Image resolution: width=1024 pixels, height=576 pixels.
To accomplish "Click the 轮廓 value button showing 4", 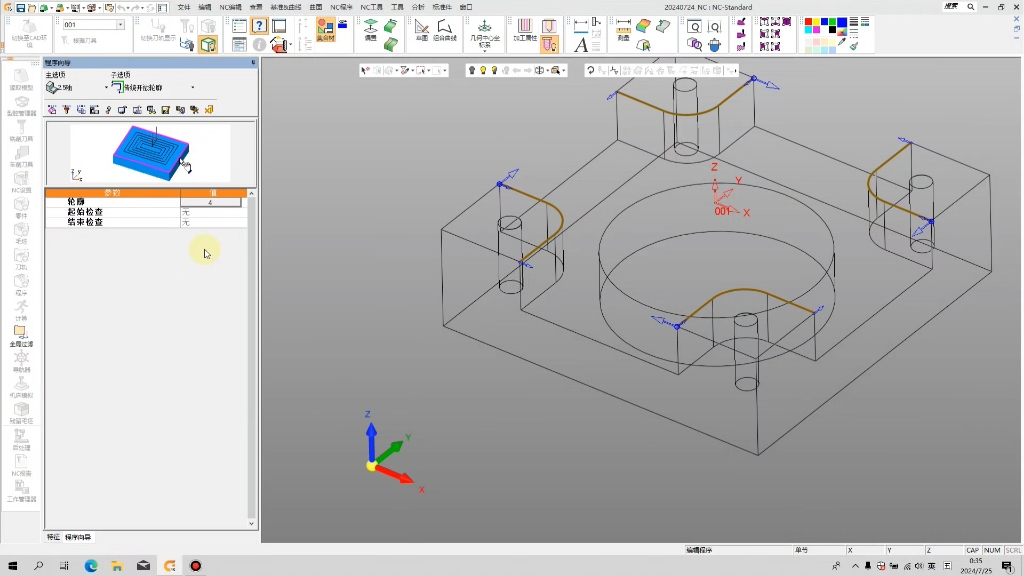I will (x=210, y=202).
